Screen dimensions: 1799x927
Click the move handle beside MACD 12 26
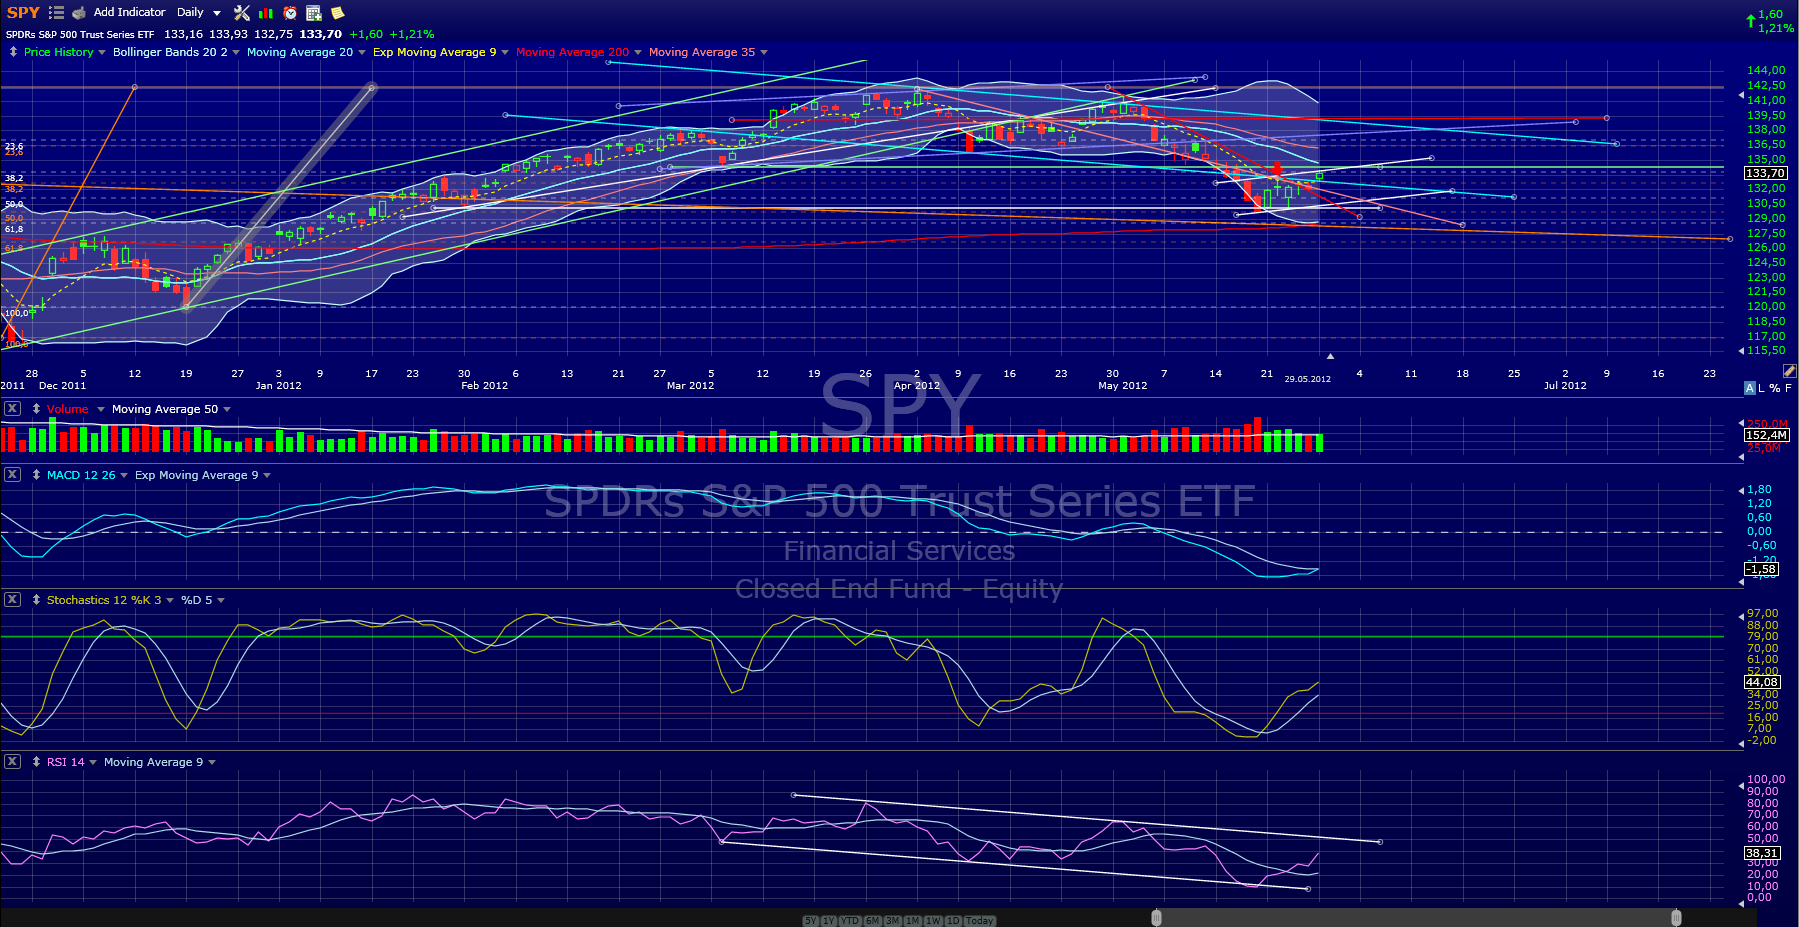click(x=36, y=475)
